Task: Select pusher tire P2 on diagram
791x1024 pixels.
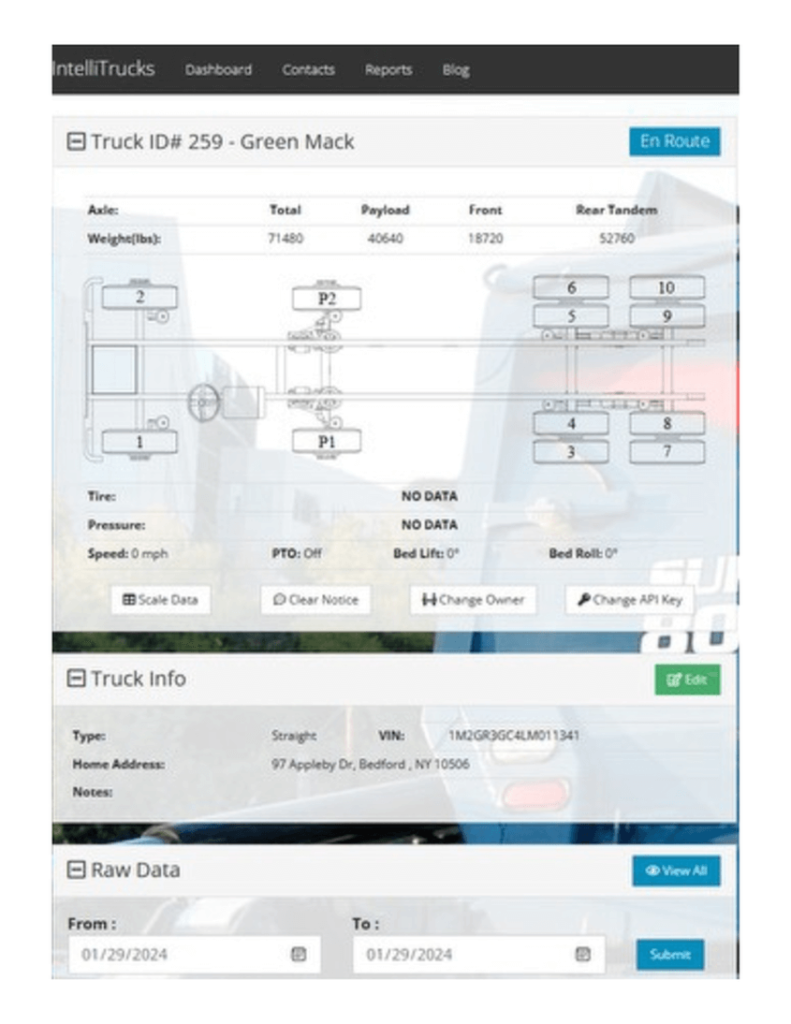Action: pos(327,299)
